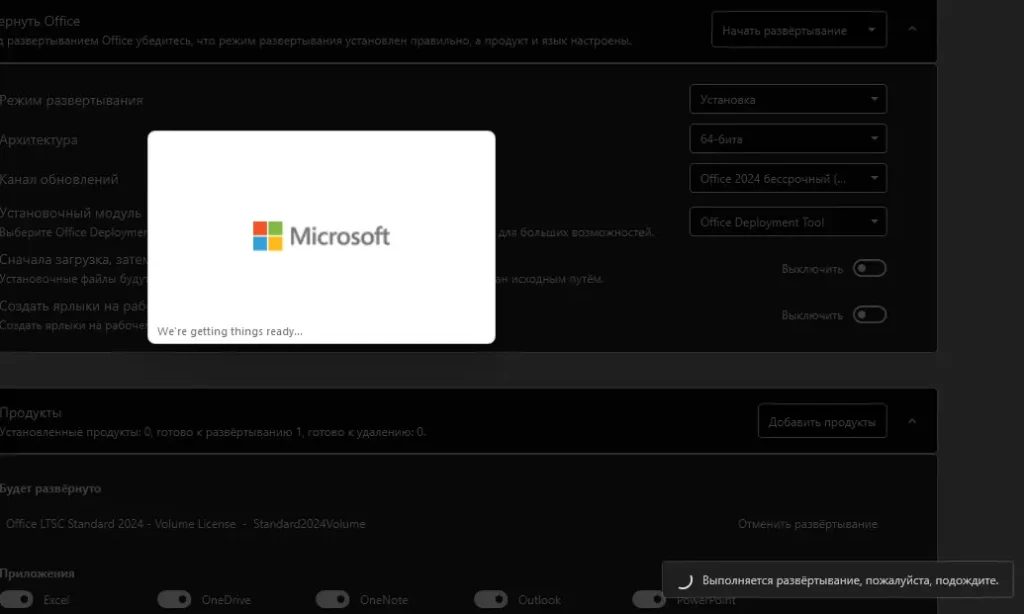1024x614 pixels.
Task: Open the arrow beside Начать развертывание
Action: (x=873, y=30)
